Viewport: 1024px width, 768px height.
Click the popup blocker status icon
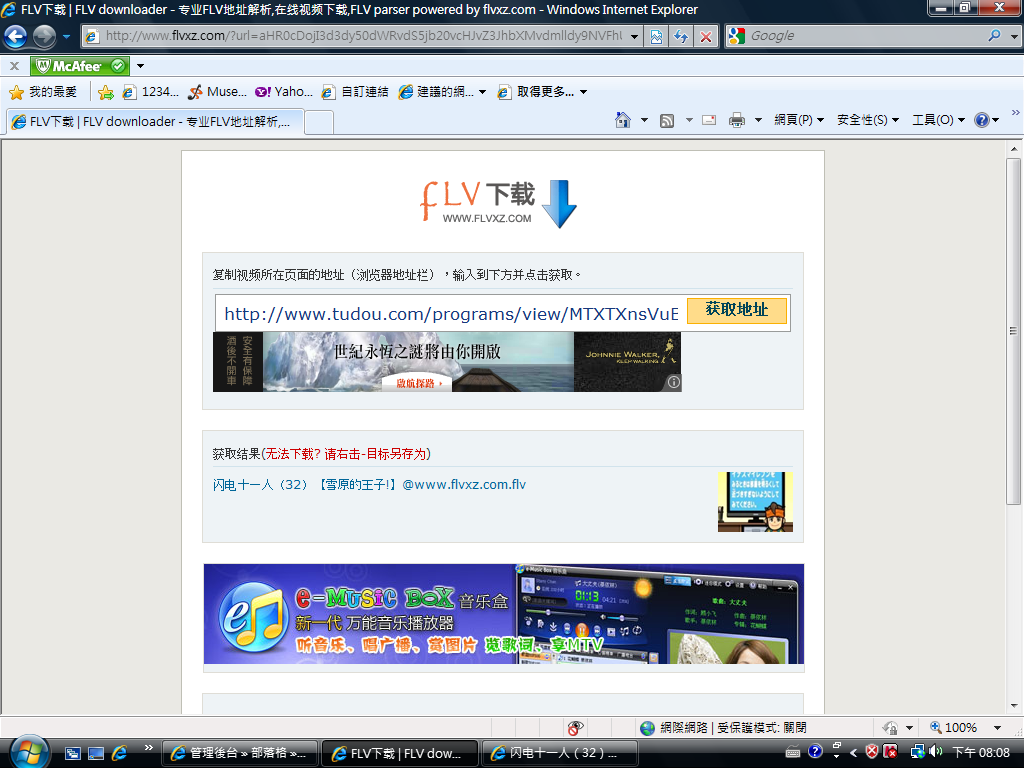(x=575, y=728)
